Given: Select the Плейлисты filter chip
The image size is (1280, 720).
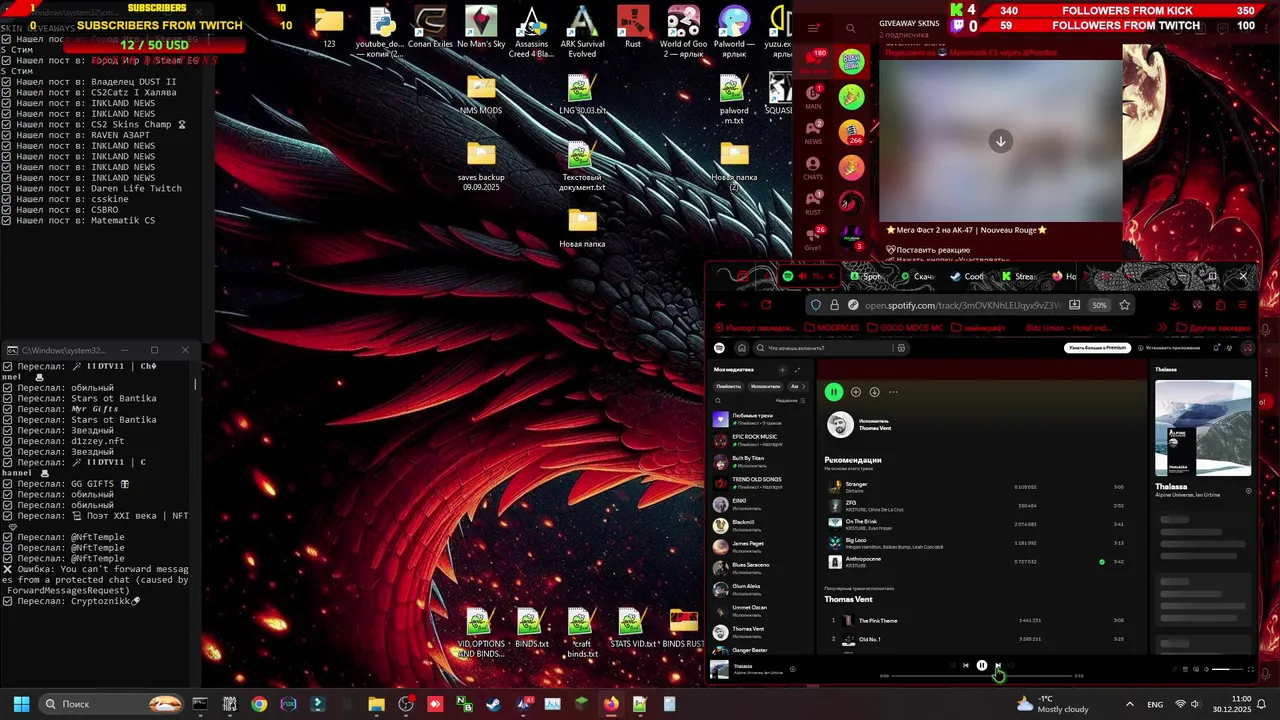Looking at the screenshot, I should 728,386.
